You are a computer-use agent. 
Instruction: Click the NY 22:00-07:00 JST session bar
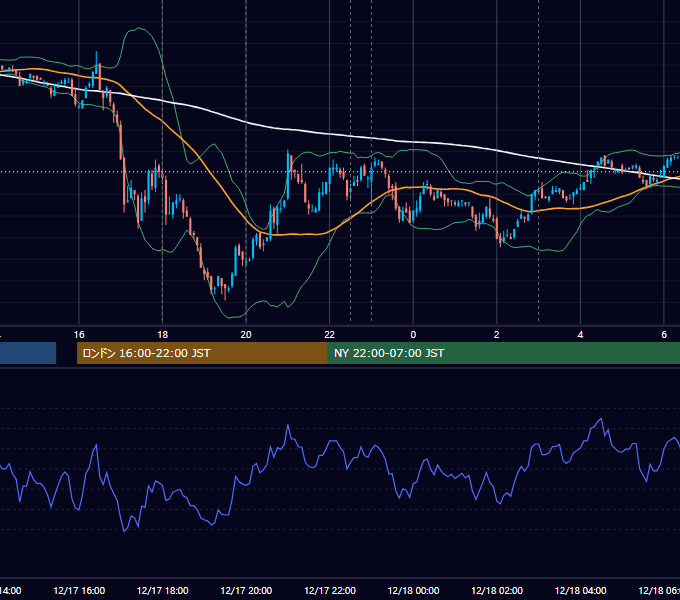coord(503,353)
